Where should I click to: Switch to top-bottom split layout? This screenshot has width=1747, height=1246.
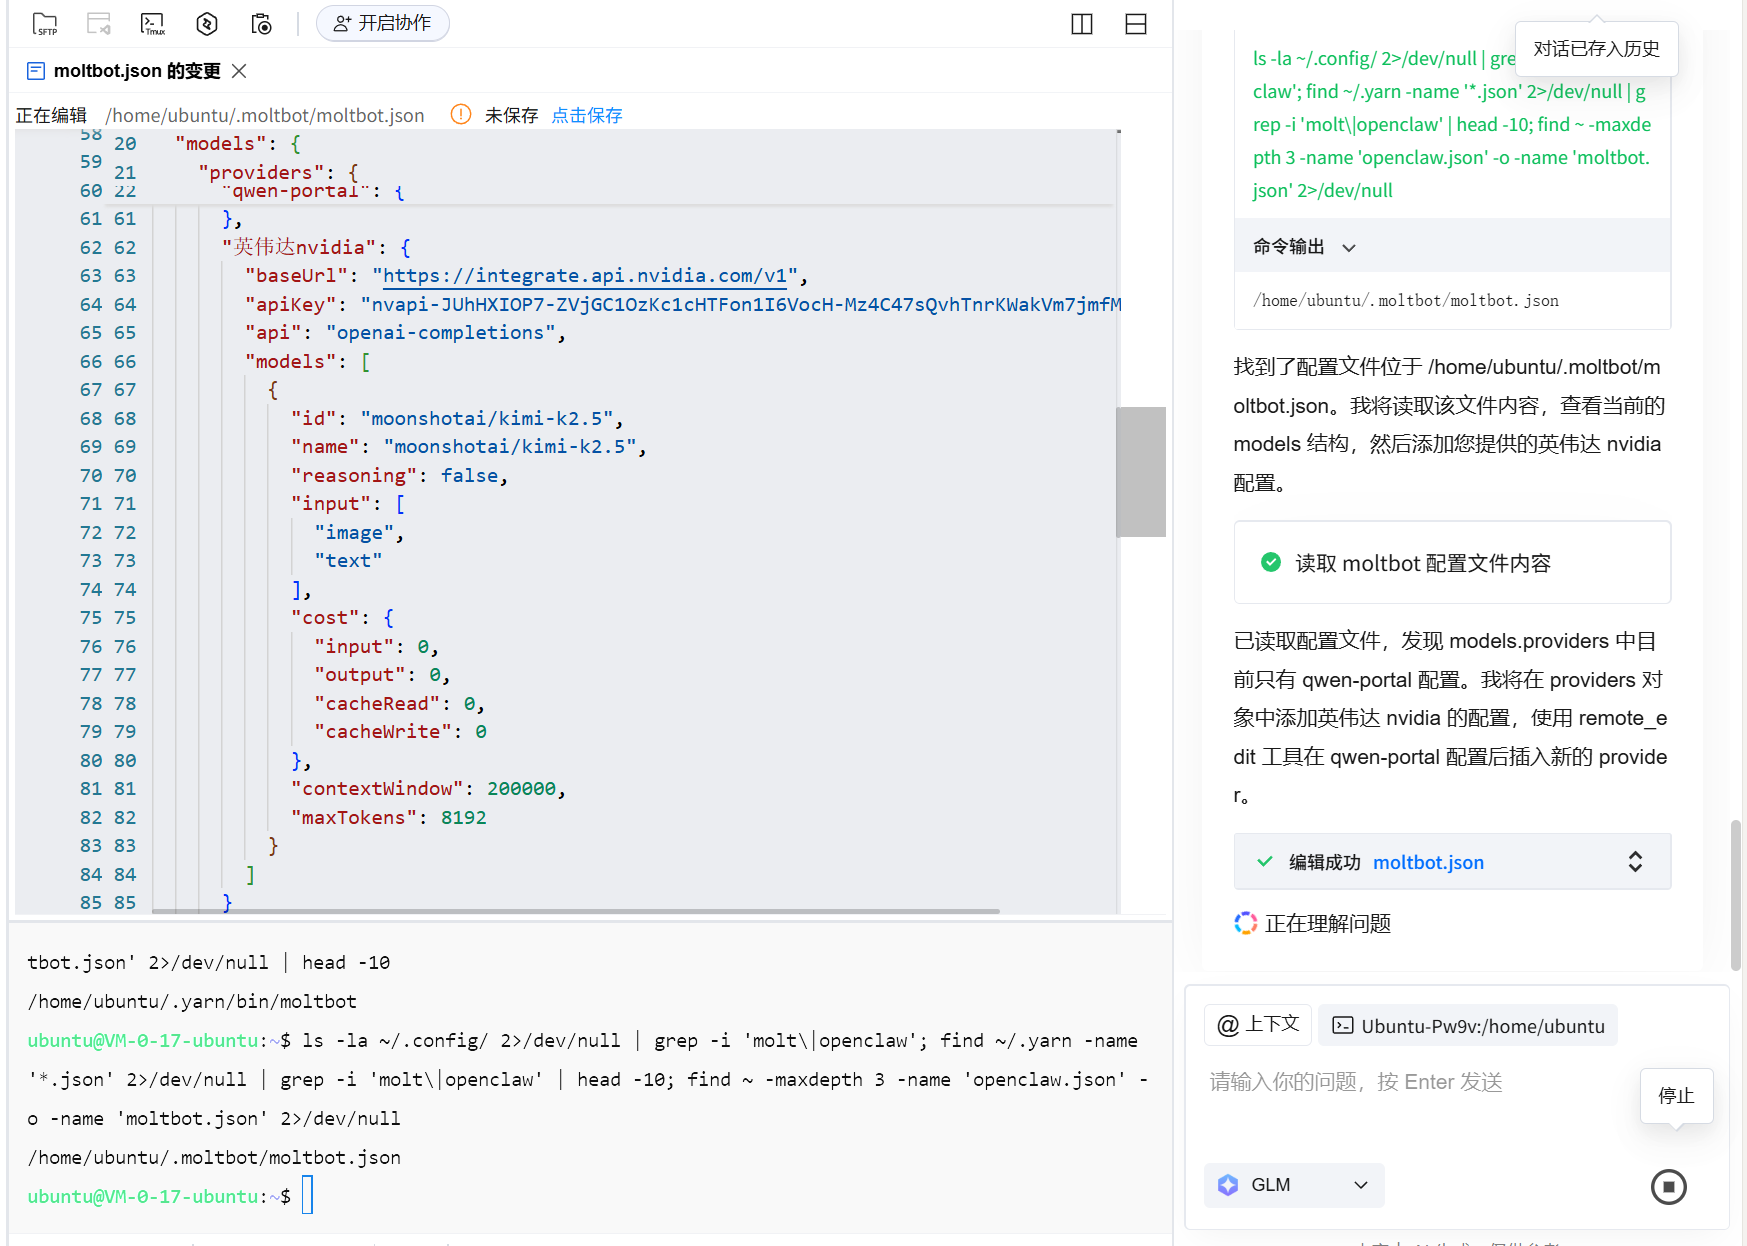tap(1136, 24)
